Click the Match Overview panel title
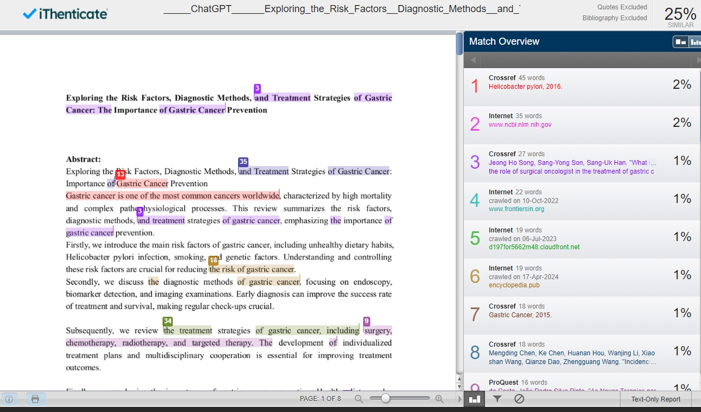 point(504,42)
